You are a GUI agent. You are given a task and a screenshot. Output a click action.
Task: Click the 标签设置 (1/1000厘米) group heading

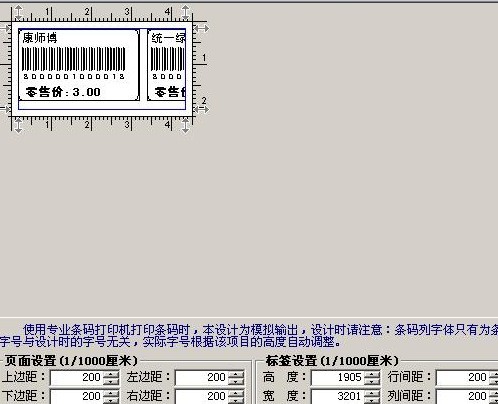point(332,361)
